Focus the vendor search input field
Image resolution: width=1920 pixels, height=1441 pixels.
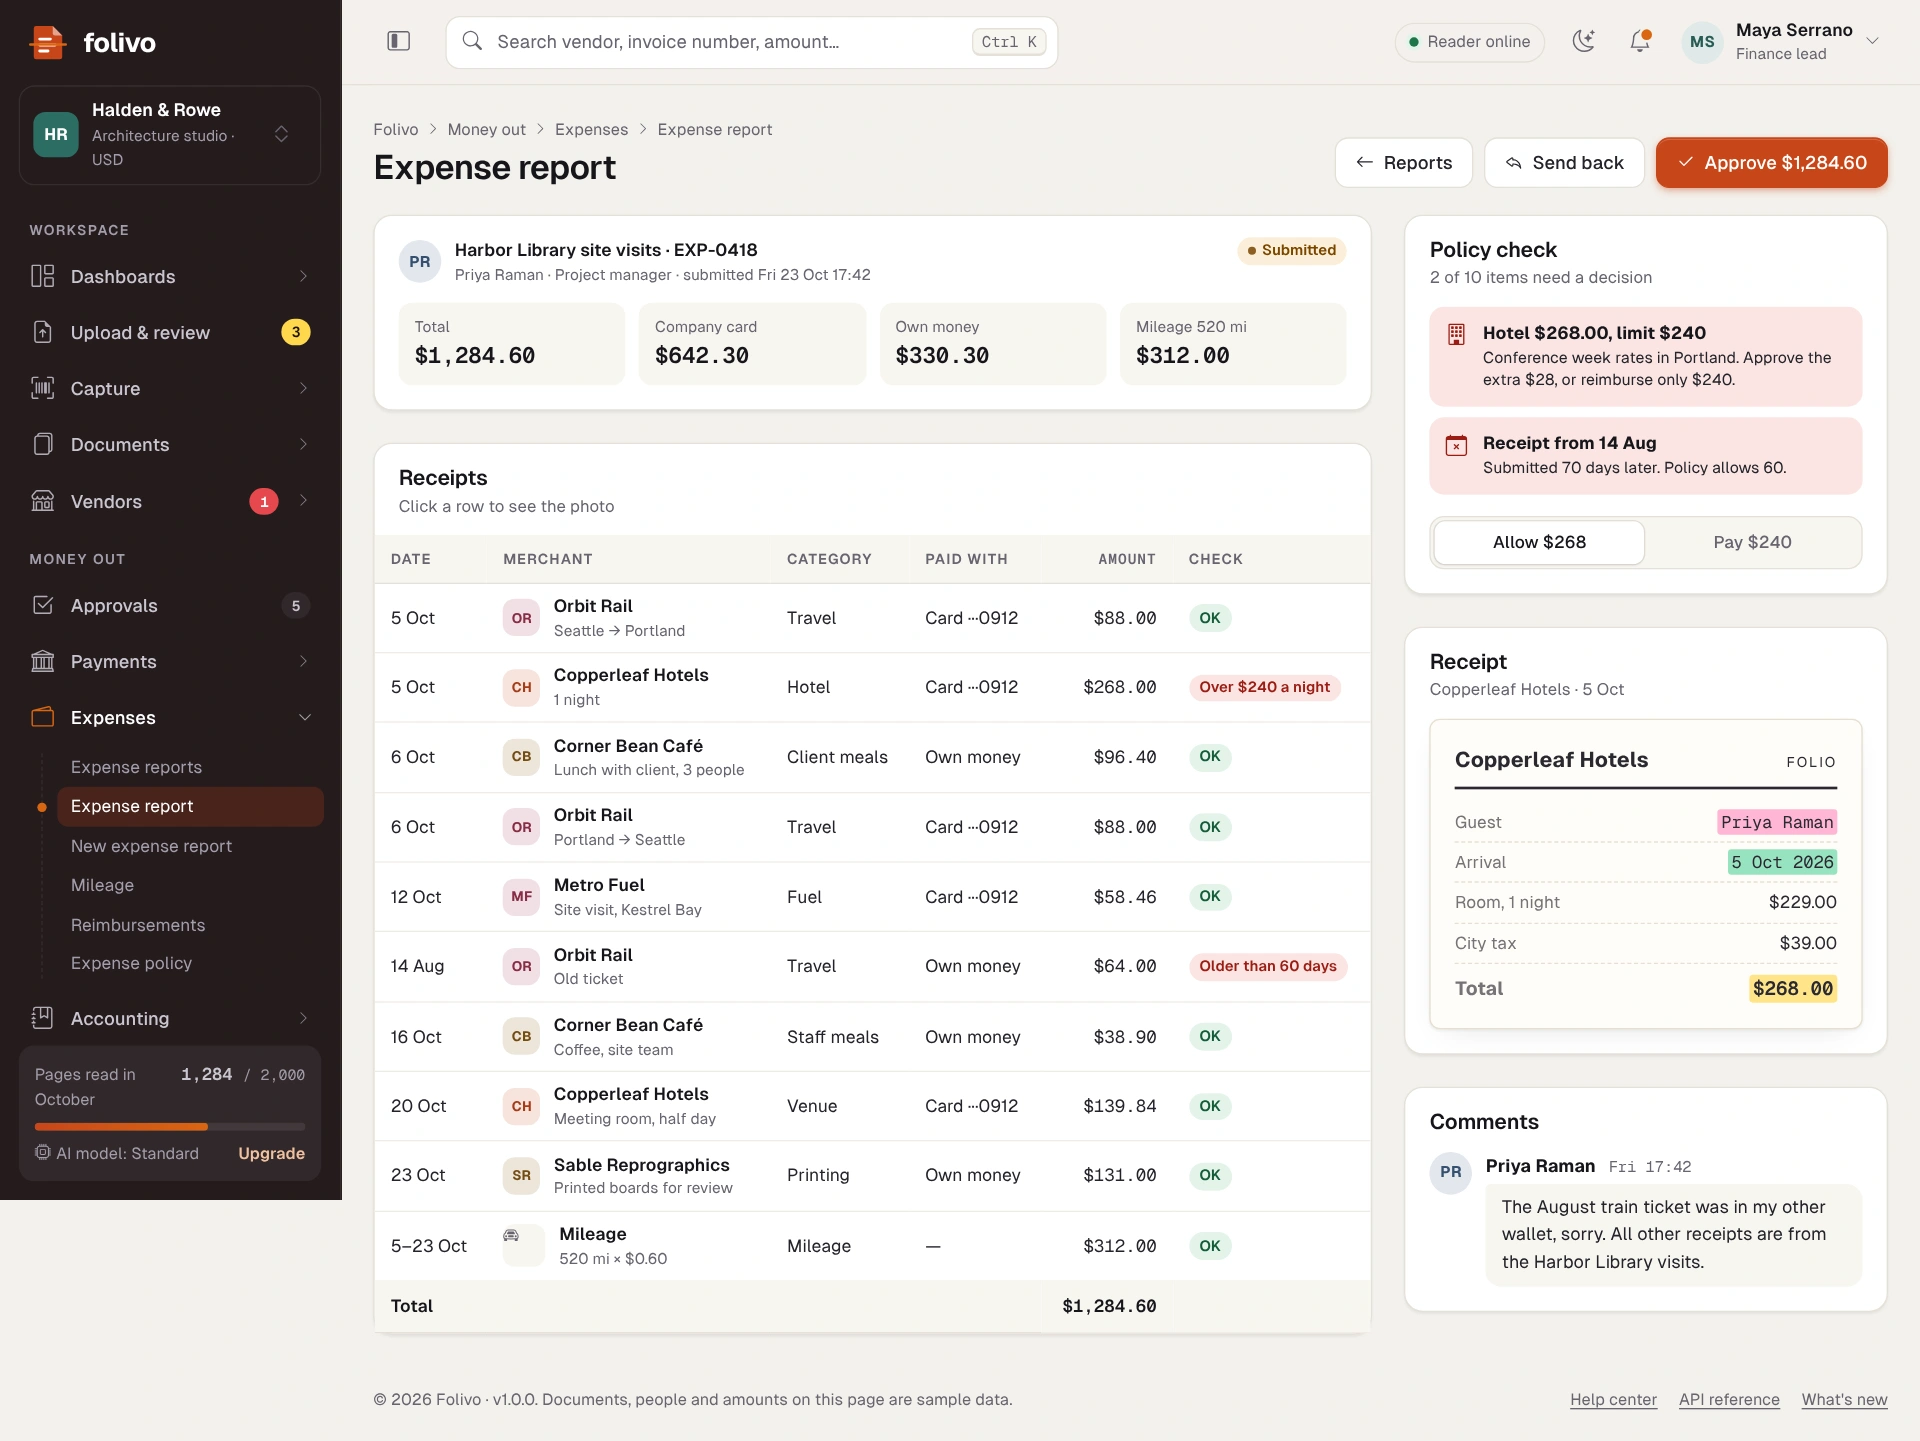tap(751, 42)
